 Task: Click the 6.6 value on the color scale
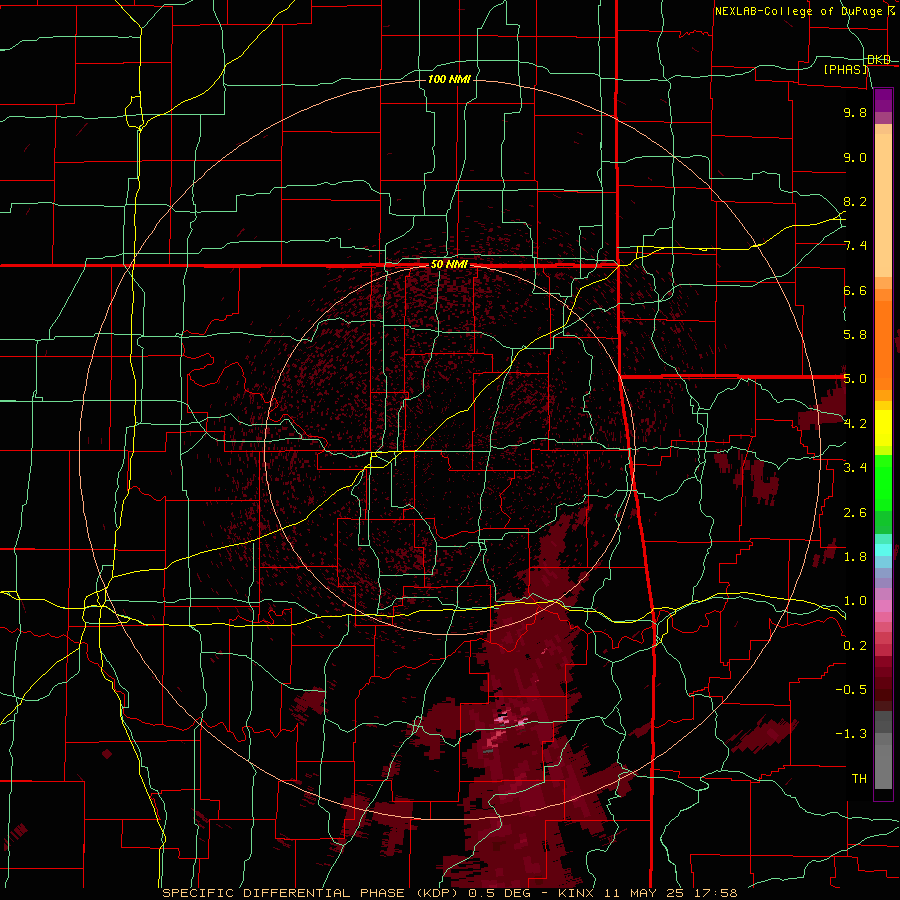click(855, 291)
